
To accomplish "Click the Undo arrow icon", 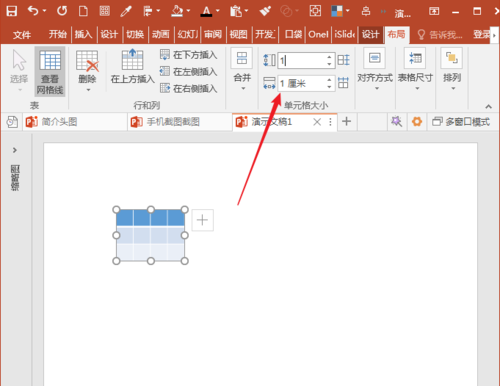I will pyautogui.click(x=33, y=11).
